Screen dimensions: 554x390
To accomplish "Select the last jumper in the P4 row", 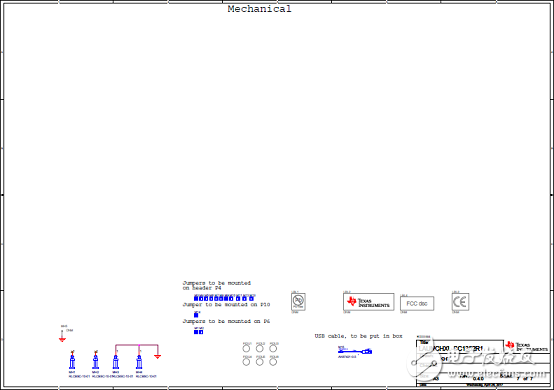I will [x=251, y=299].
